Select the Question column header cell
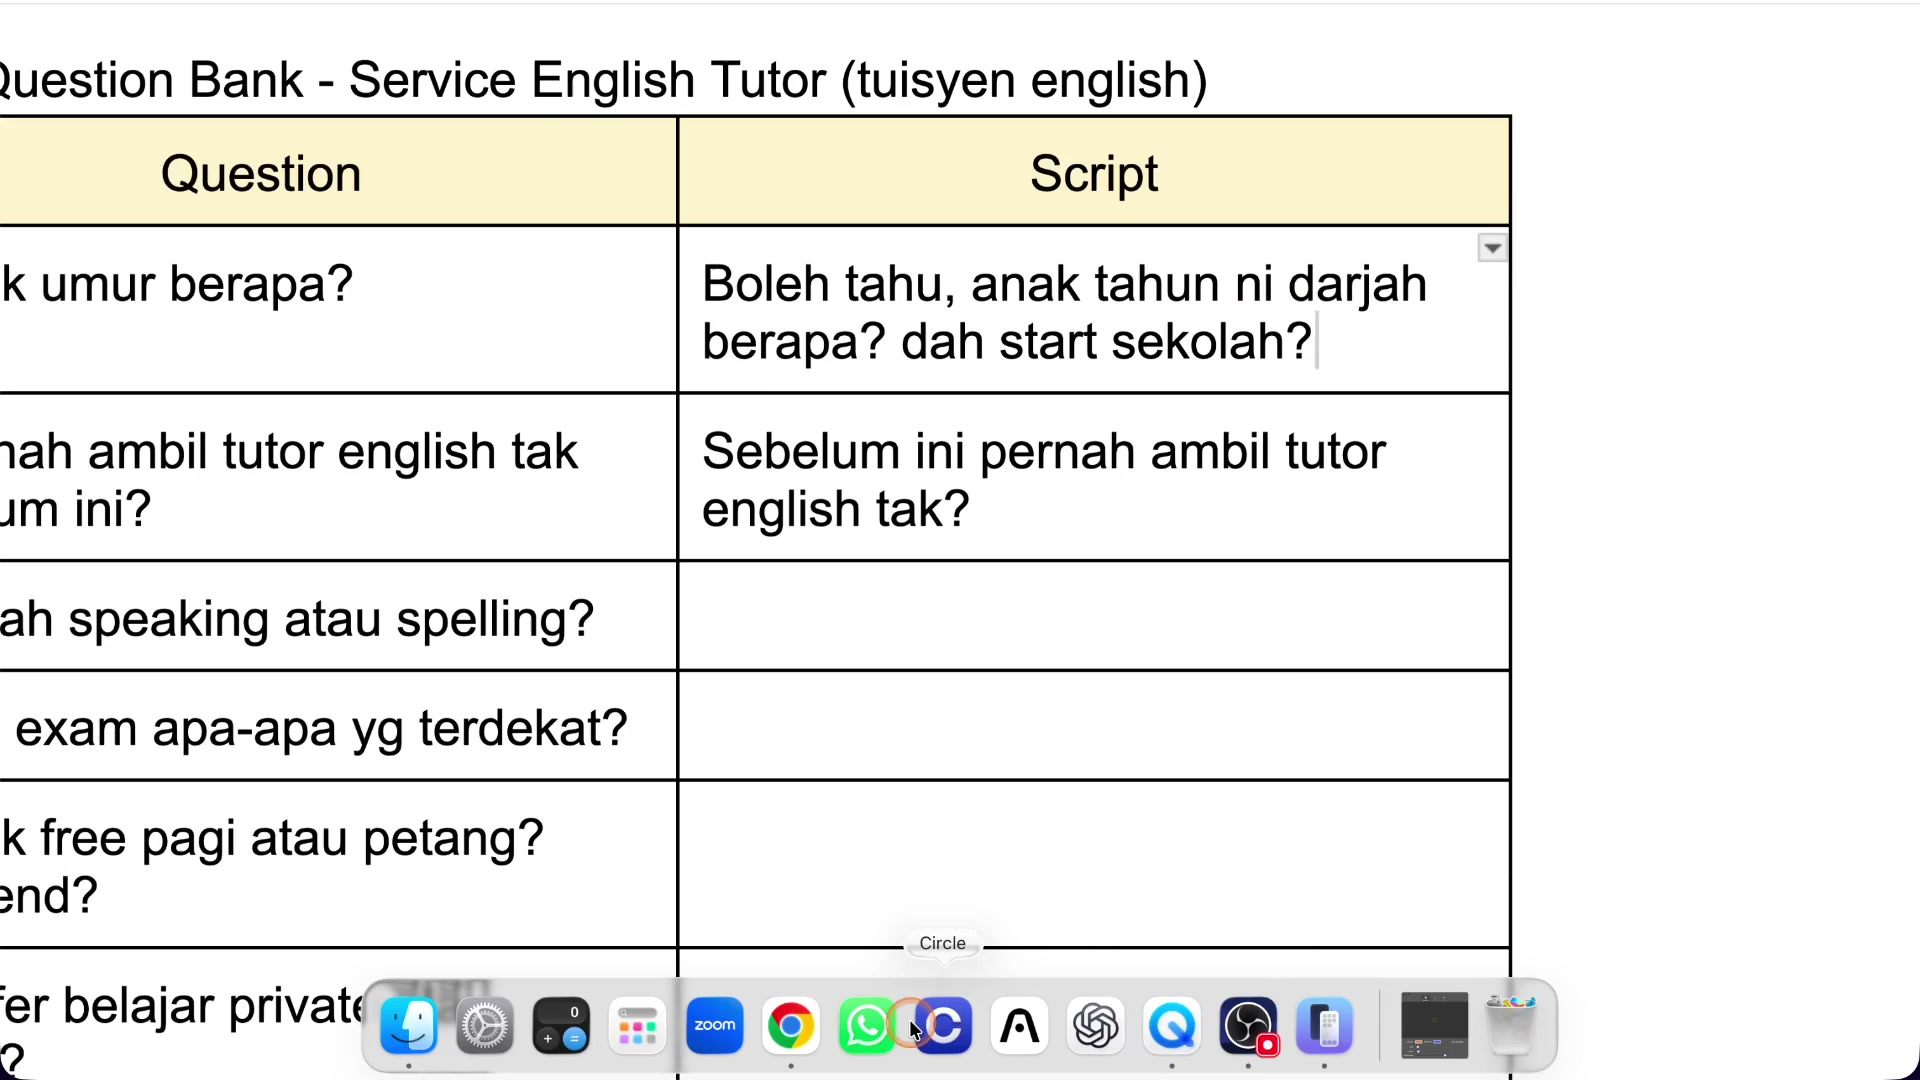The image size is (1920, 1080). point(338,172)
